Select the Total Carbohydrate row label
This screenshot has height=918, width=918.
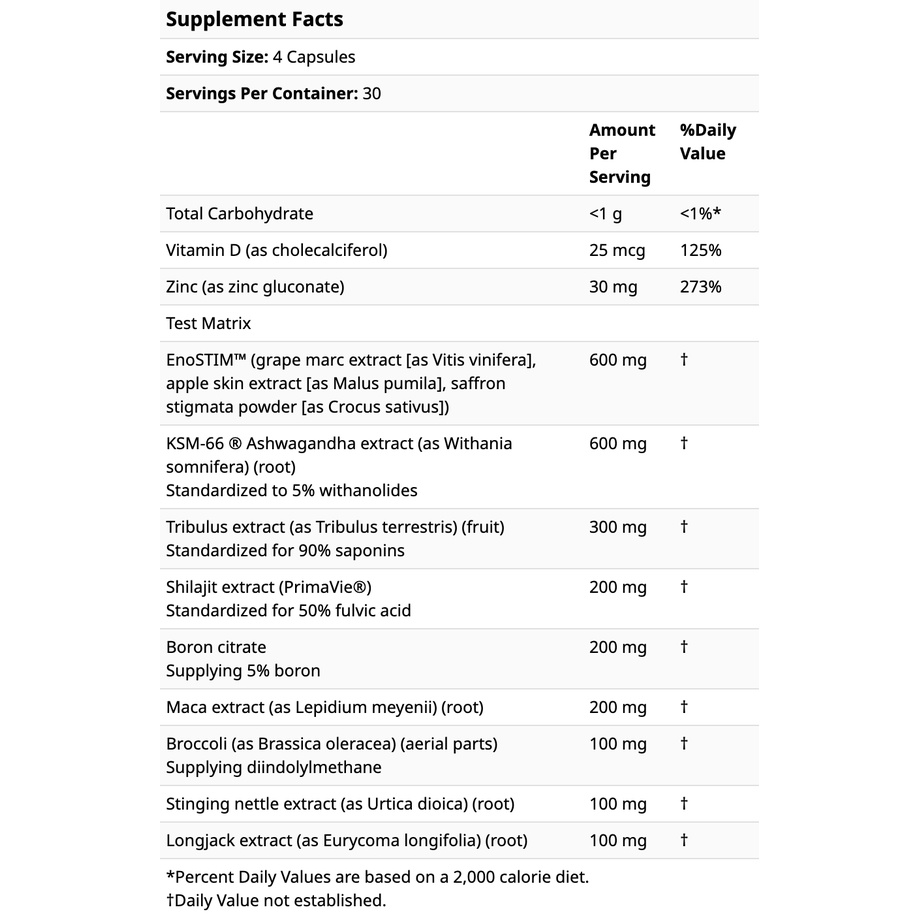[239, 214]
